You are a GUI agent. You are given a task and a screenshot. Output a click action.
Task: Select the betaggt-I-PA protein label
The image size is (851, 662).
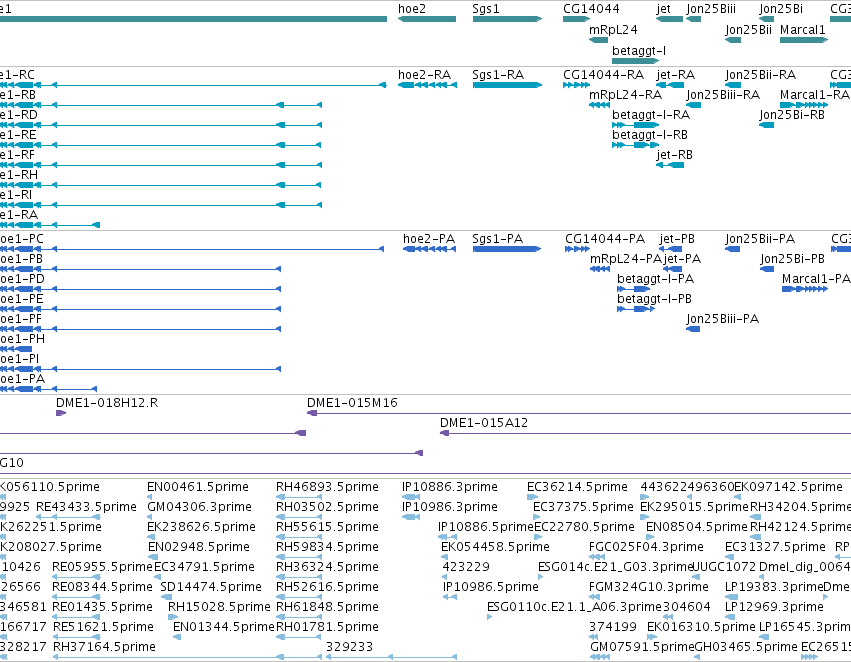(x=656, y=279)
